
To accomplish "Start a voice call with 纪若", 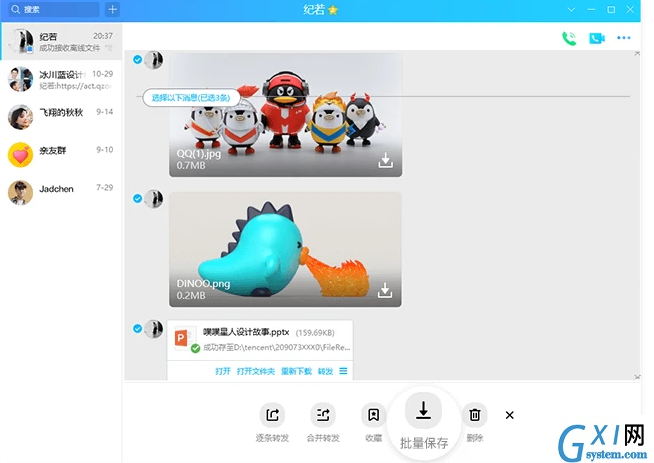I will 569,38.
